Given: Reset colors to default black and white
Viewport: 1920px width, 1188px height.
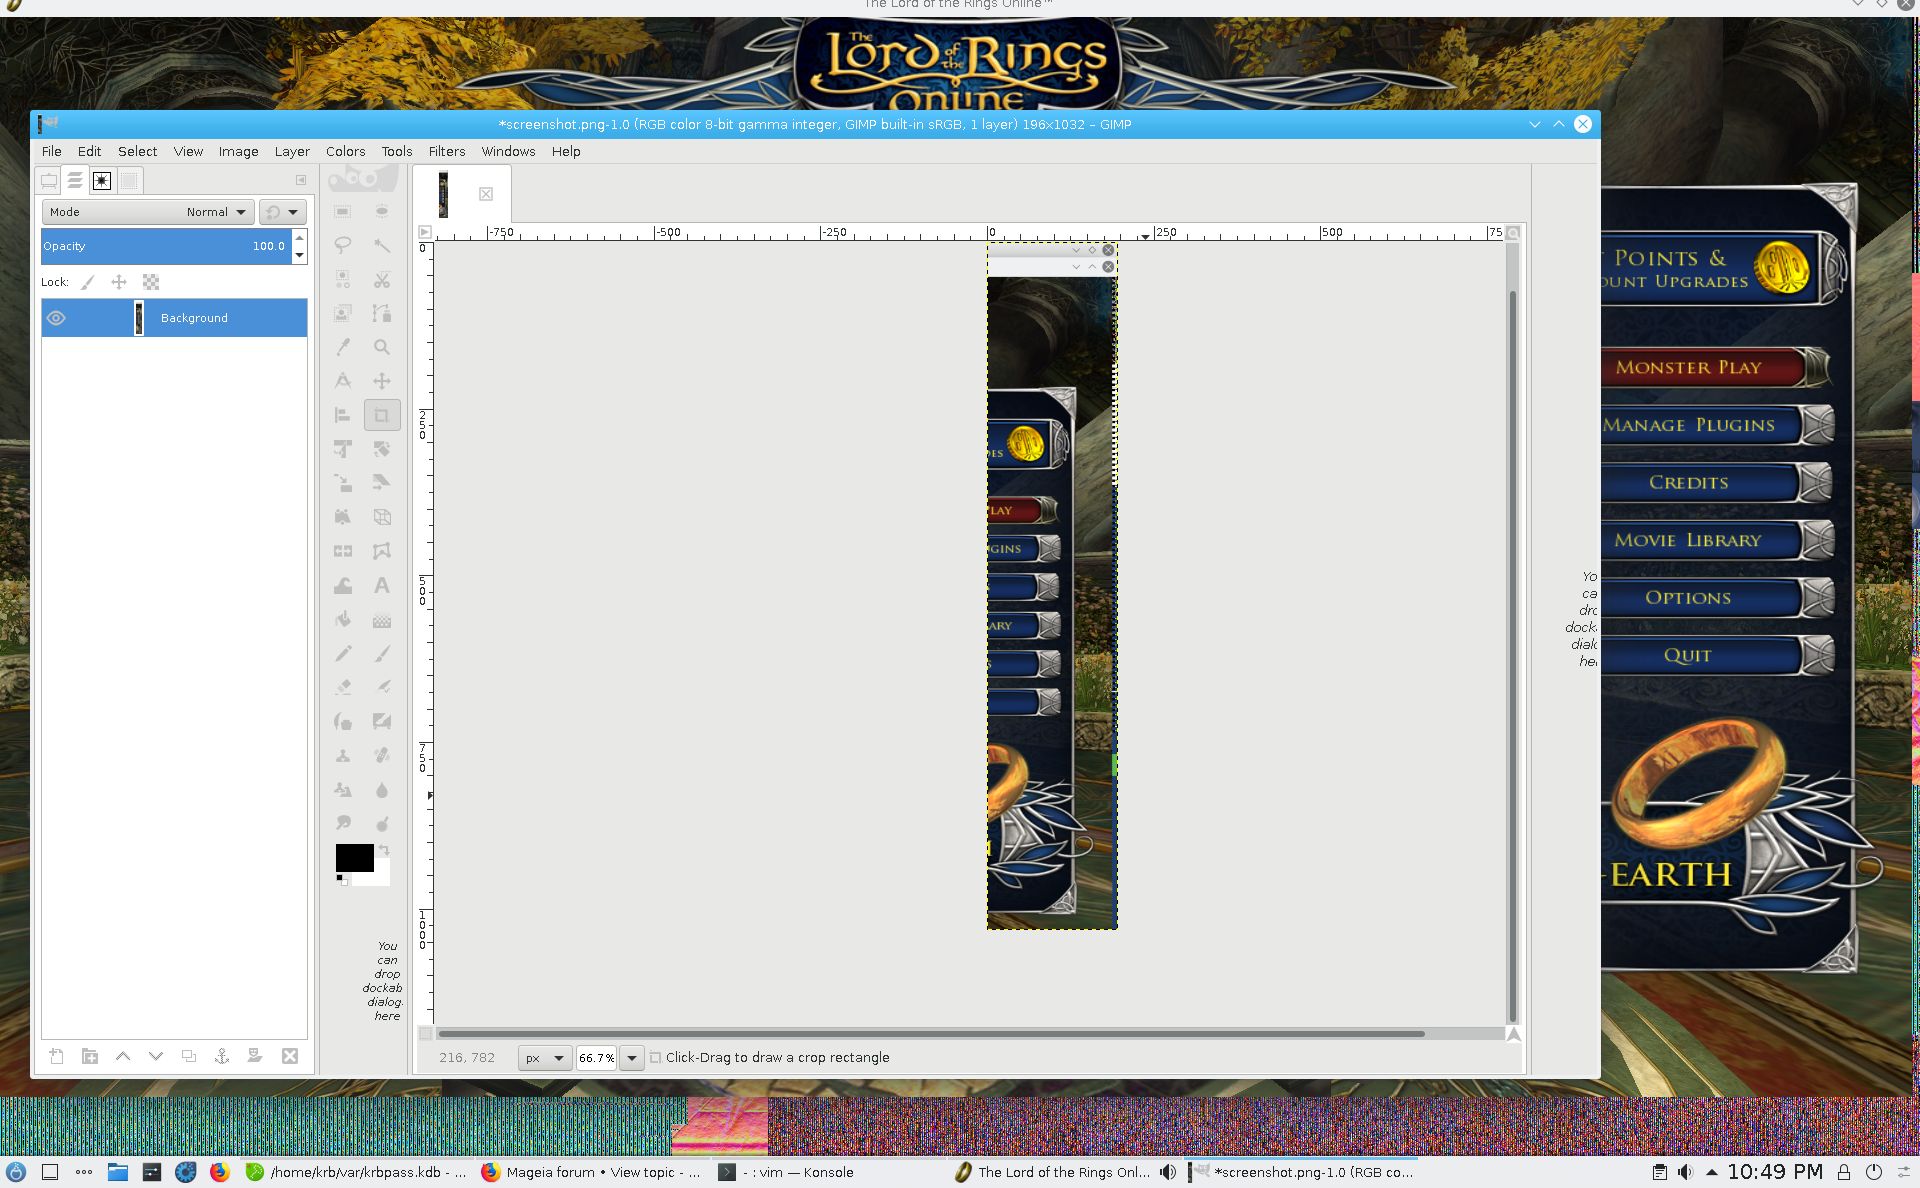Looking at the screenshot, I should pos(342,880).
